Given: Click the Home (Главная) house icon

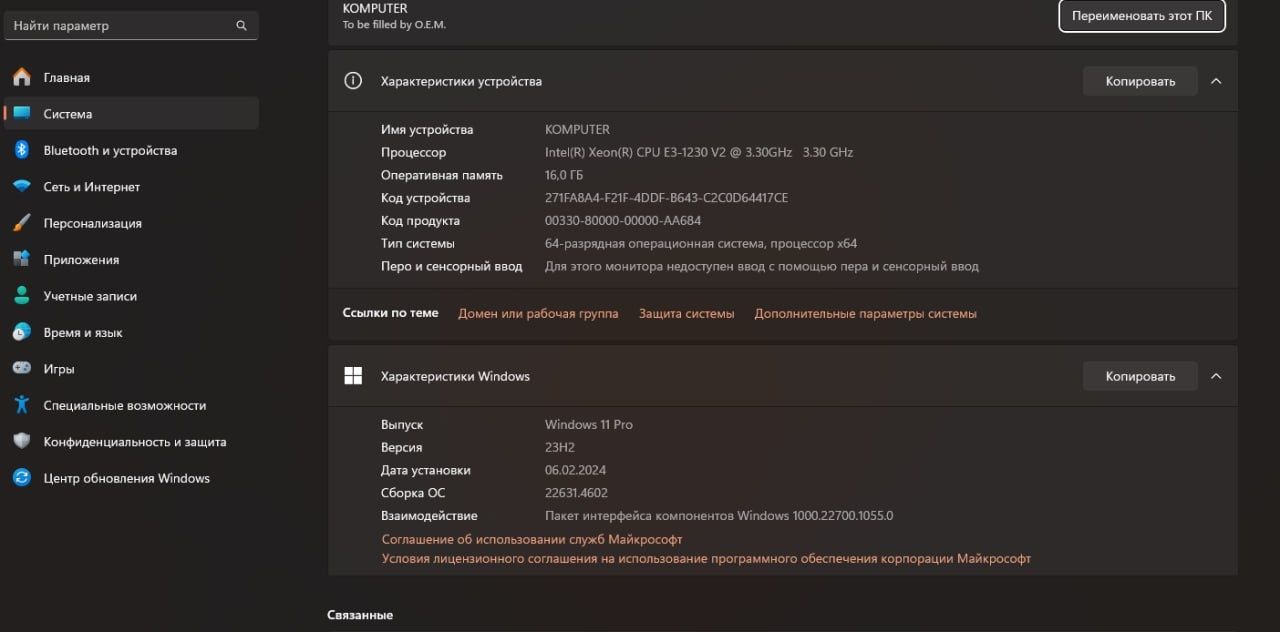Looking at the screenshot, I should click(21, 77).
